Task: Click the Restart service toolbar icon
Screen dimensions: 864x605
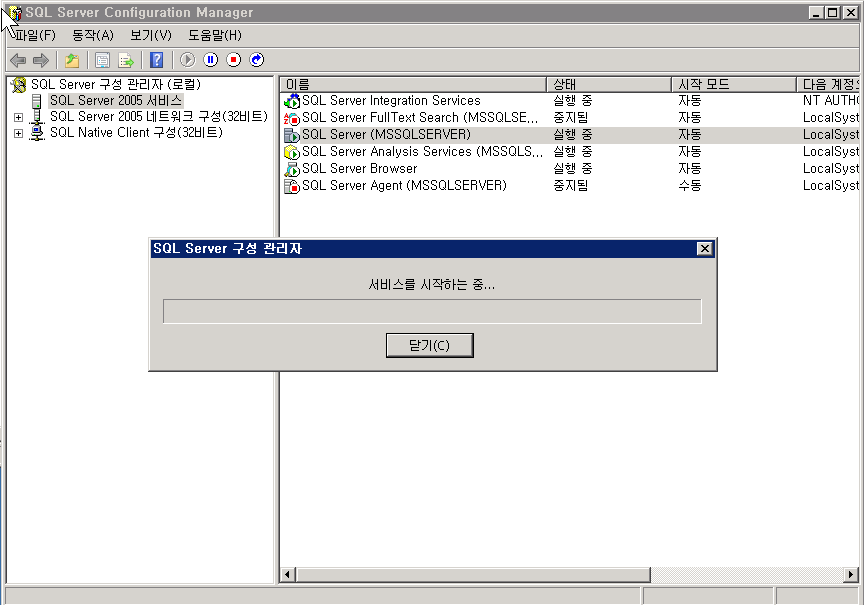Action: tap(257, 60)
